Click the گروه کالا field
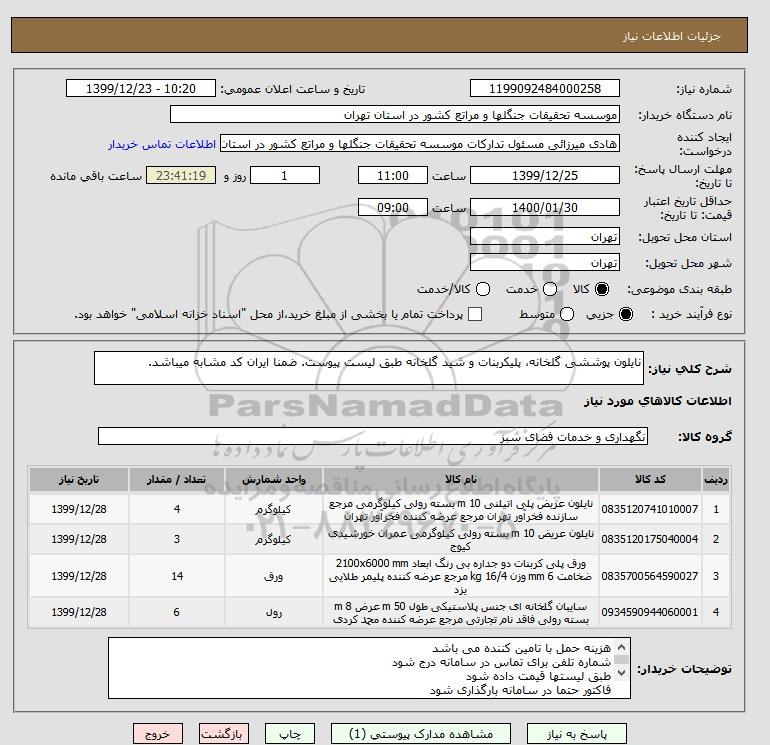This screenshot has width=770, height=745. click(373, 436)
